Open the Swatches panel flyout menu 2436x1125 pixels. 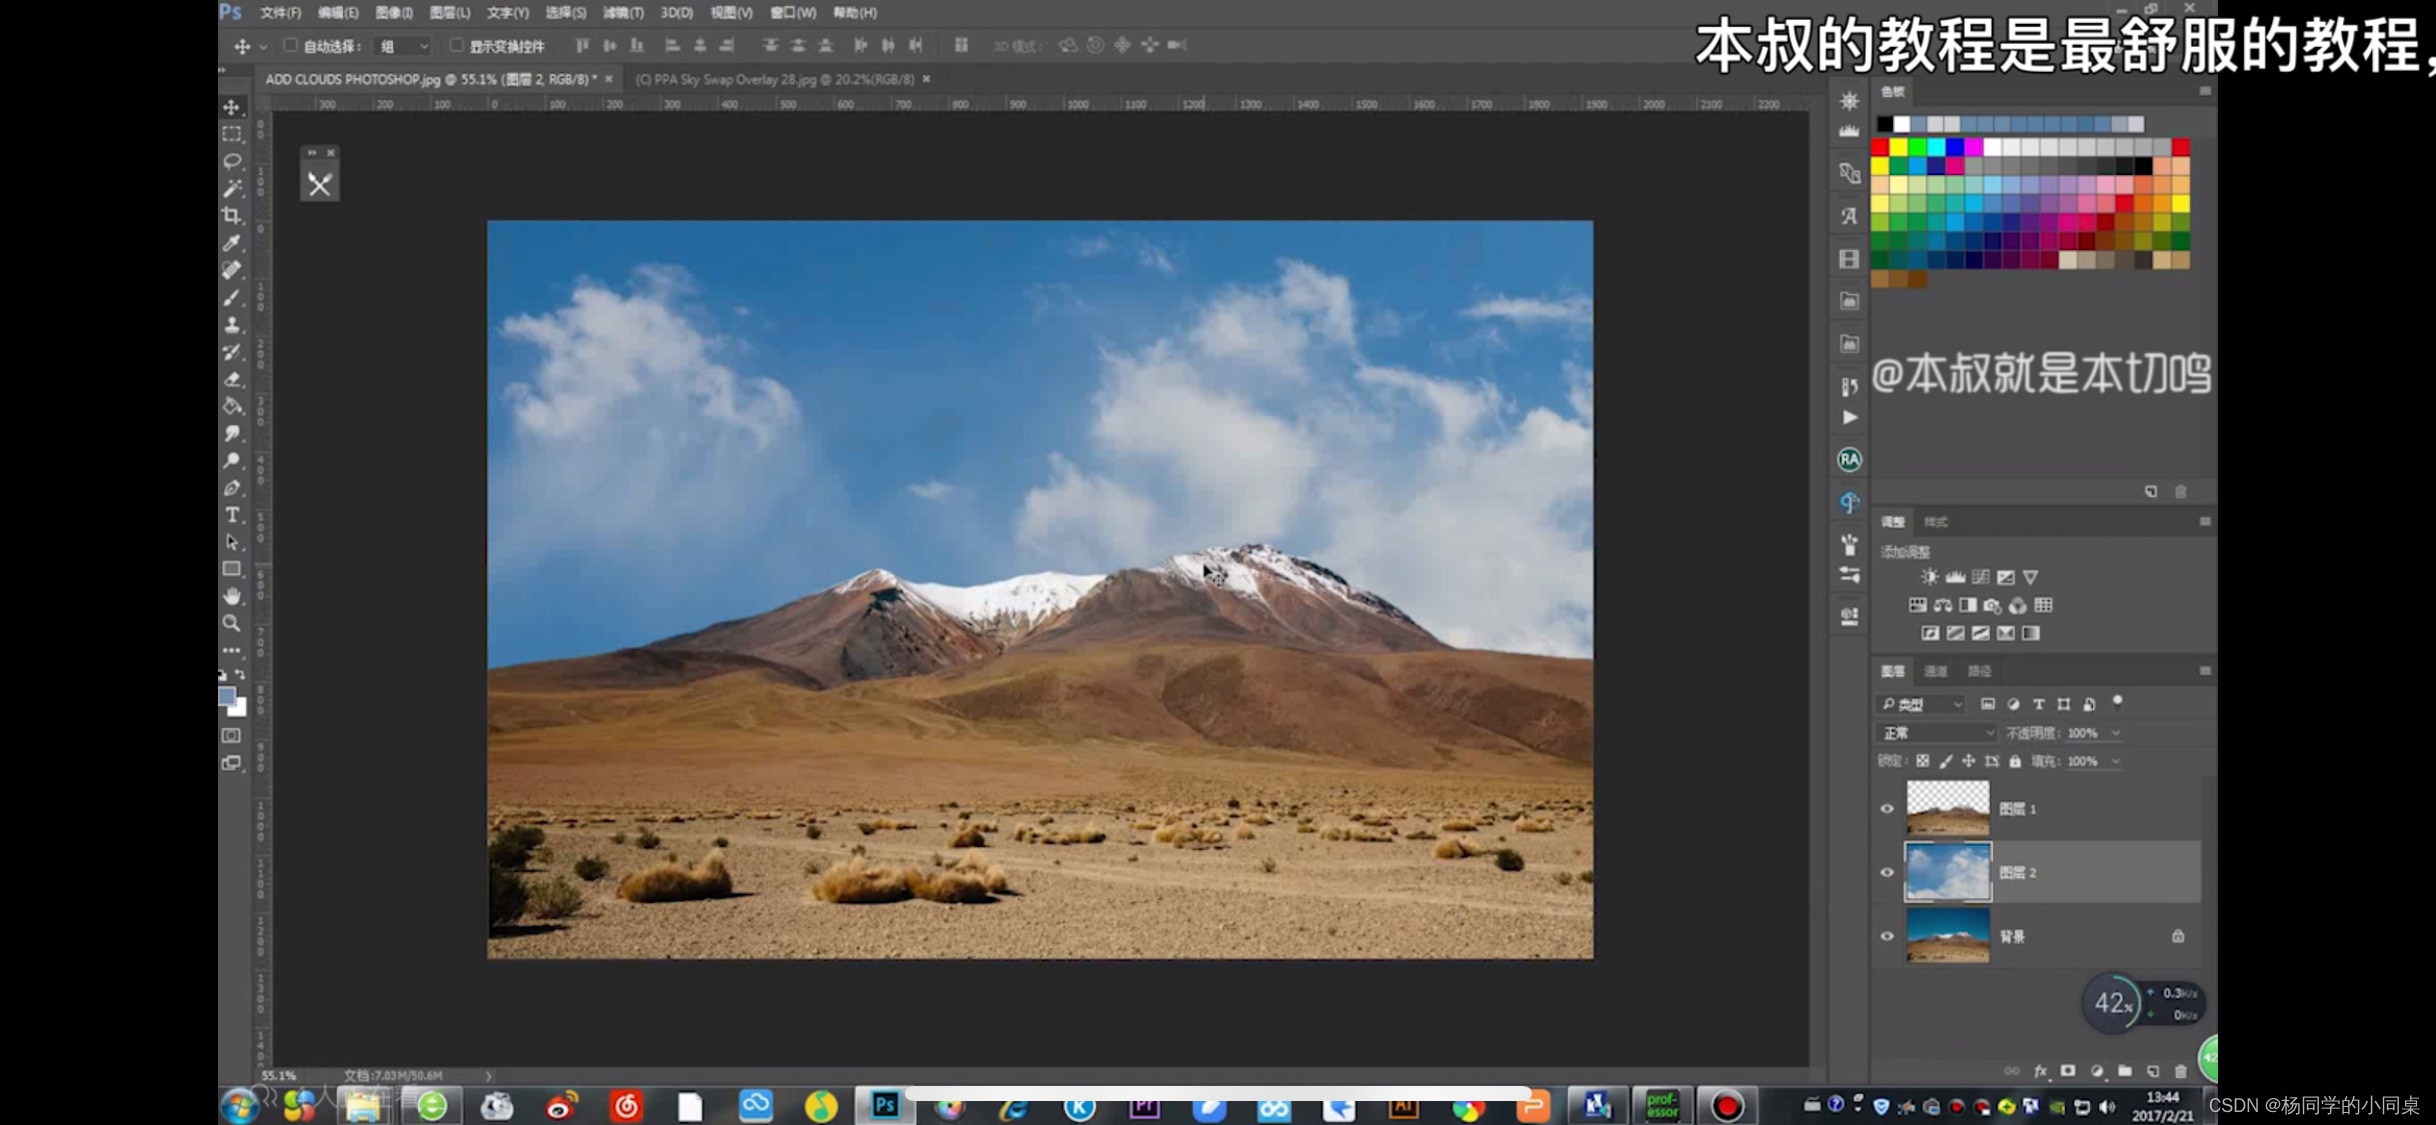(x=2205, y=91)
